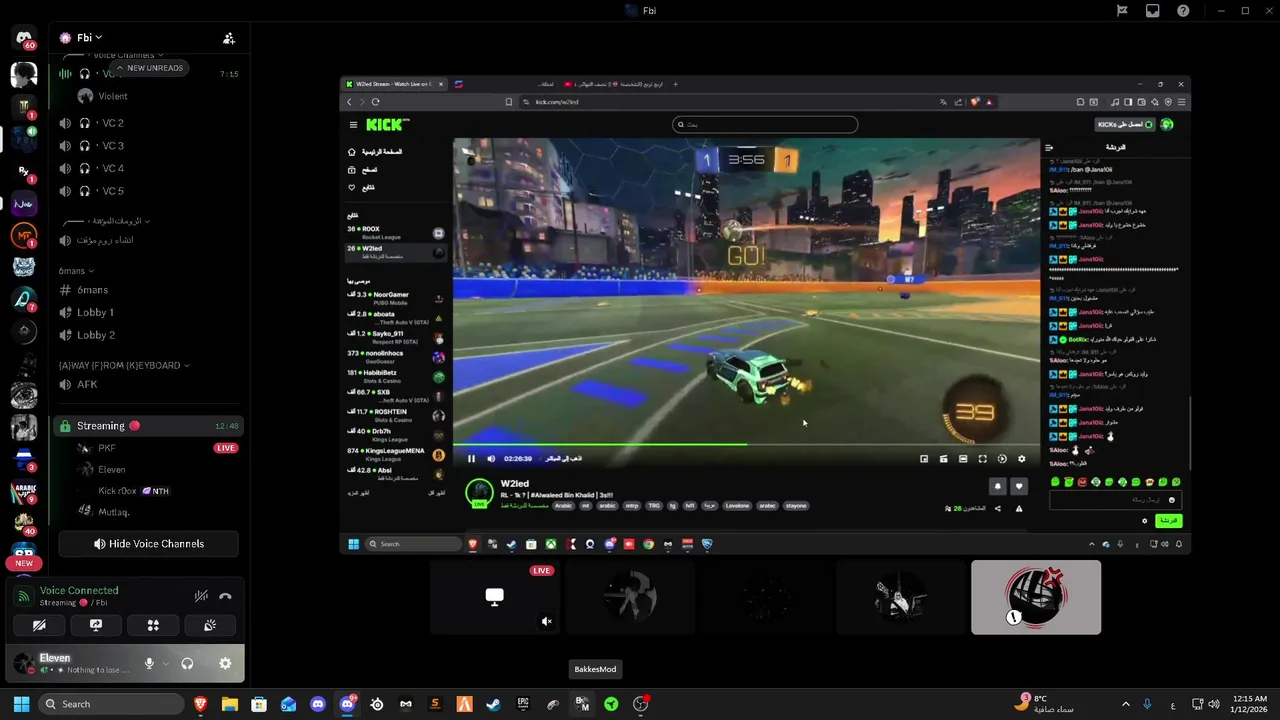The width and height of the screenshot is (1280, 720).
Task: Show hidden system tray icons
Action: click(x=1126, y=704)
